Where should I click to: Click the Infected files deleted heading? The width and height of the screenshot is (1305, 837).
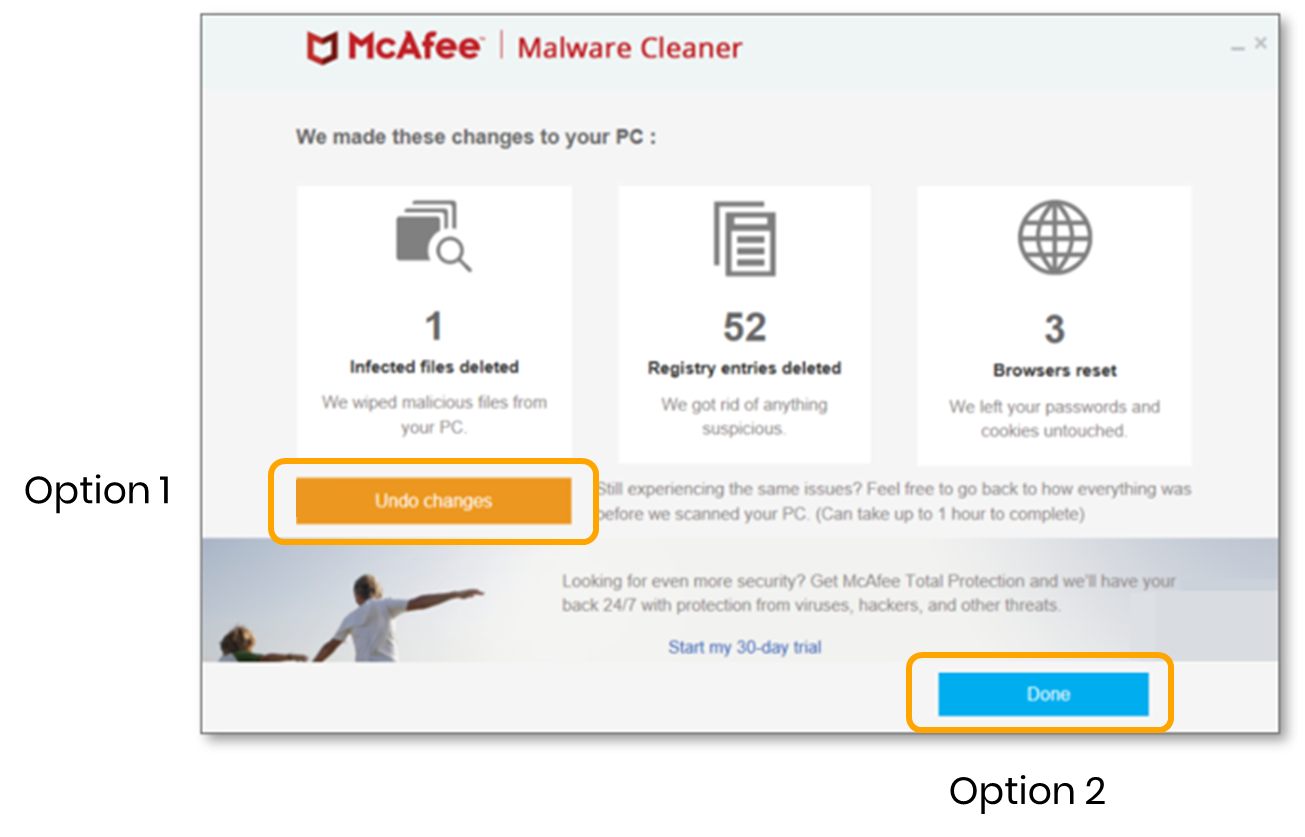point(434,367)
